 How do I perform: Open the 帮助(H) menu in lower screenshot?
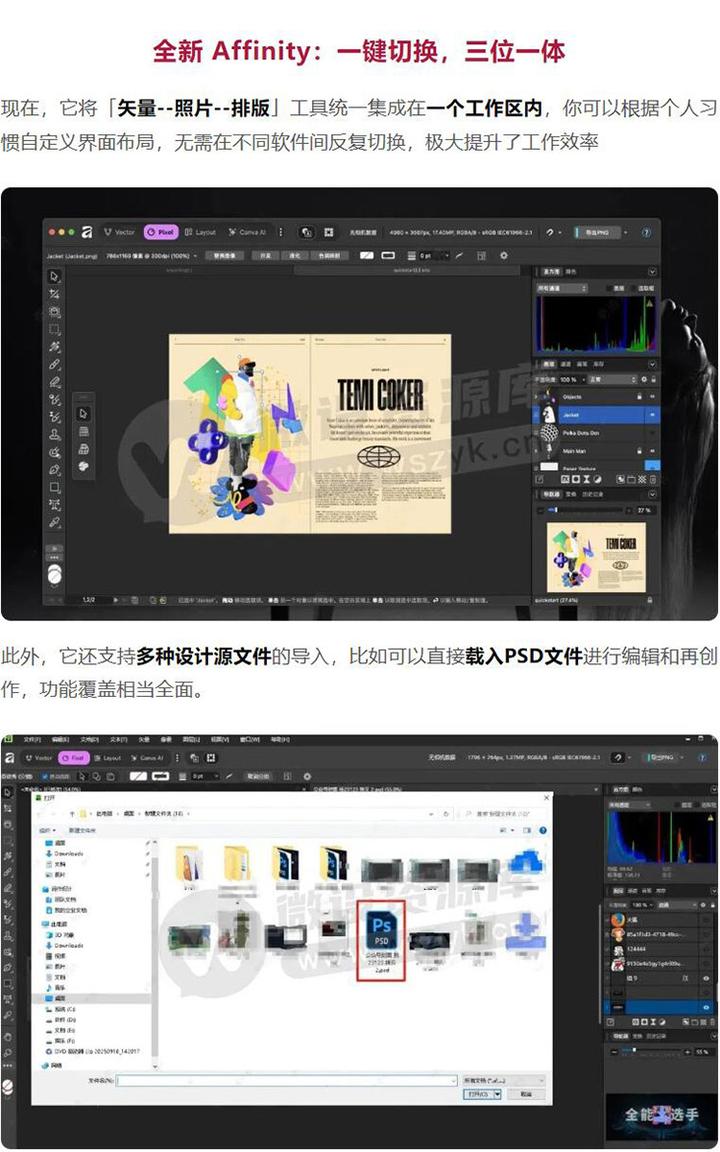coord(280,739)
